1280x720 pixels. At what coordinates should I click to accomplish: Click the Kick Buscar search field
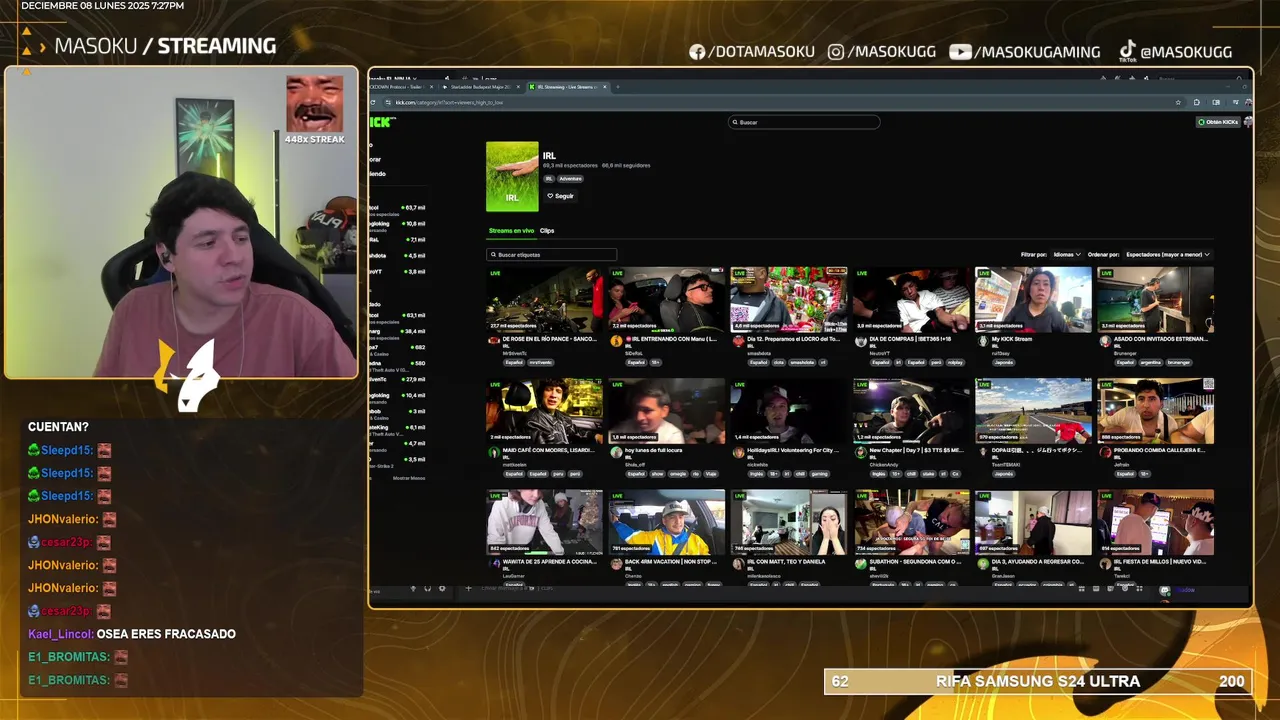point(804,122)
